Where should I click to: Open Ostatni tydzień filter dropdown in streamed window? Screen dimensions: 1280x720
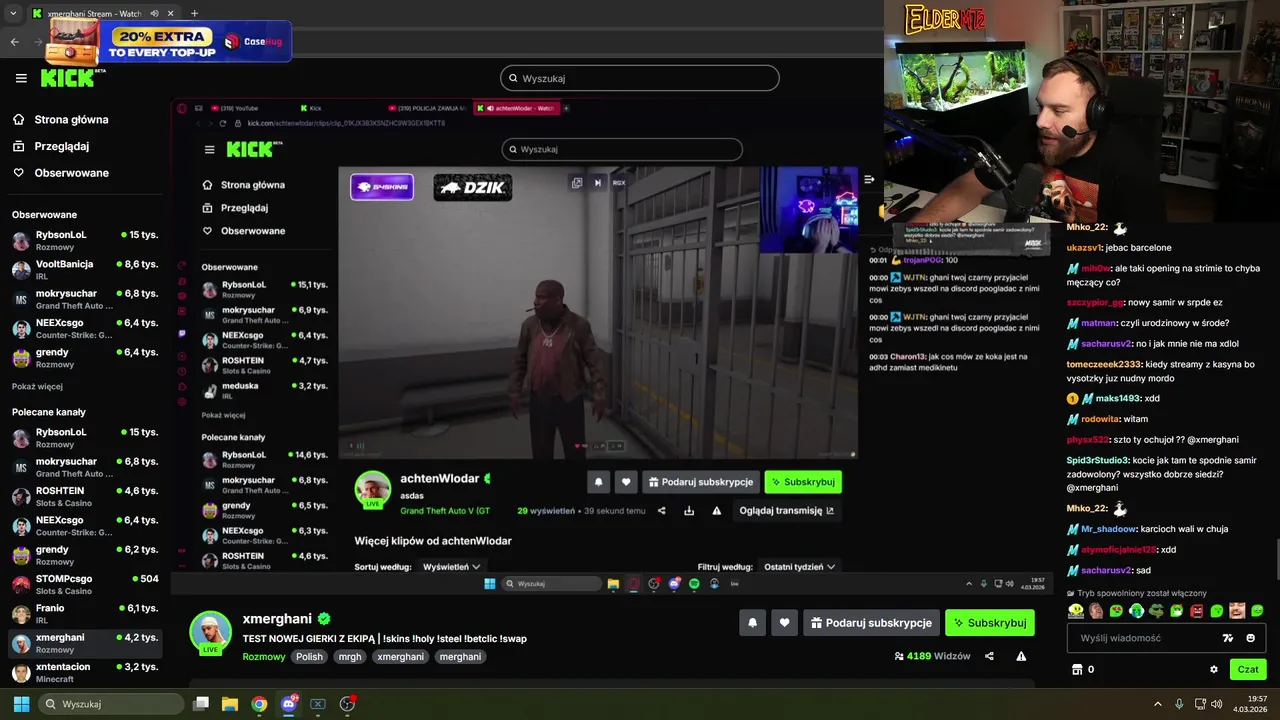[x=799, y=566]
